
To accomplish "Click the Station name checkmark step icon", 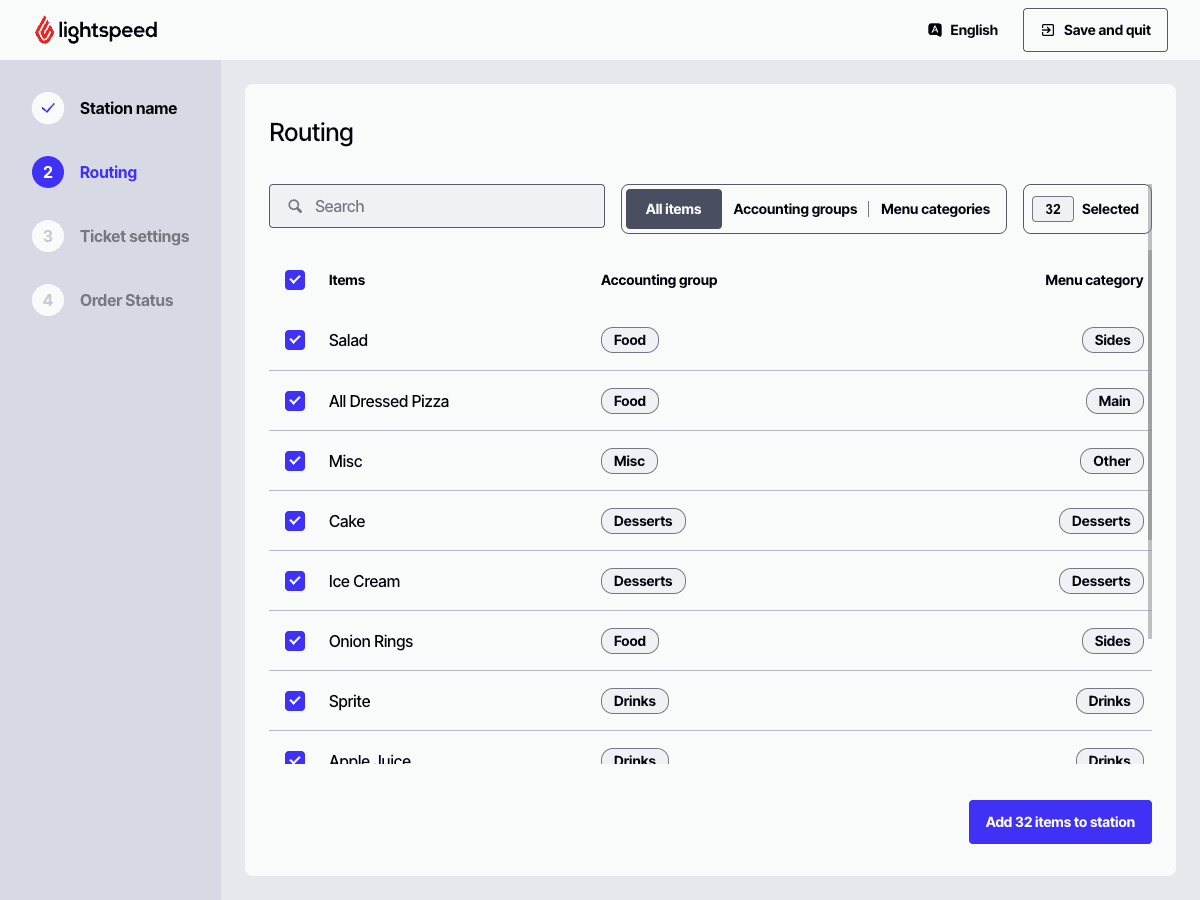I will coord(48,108).
